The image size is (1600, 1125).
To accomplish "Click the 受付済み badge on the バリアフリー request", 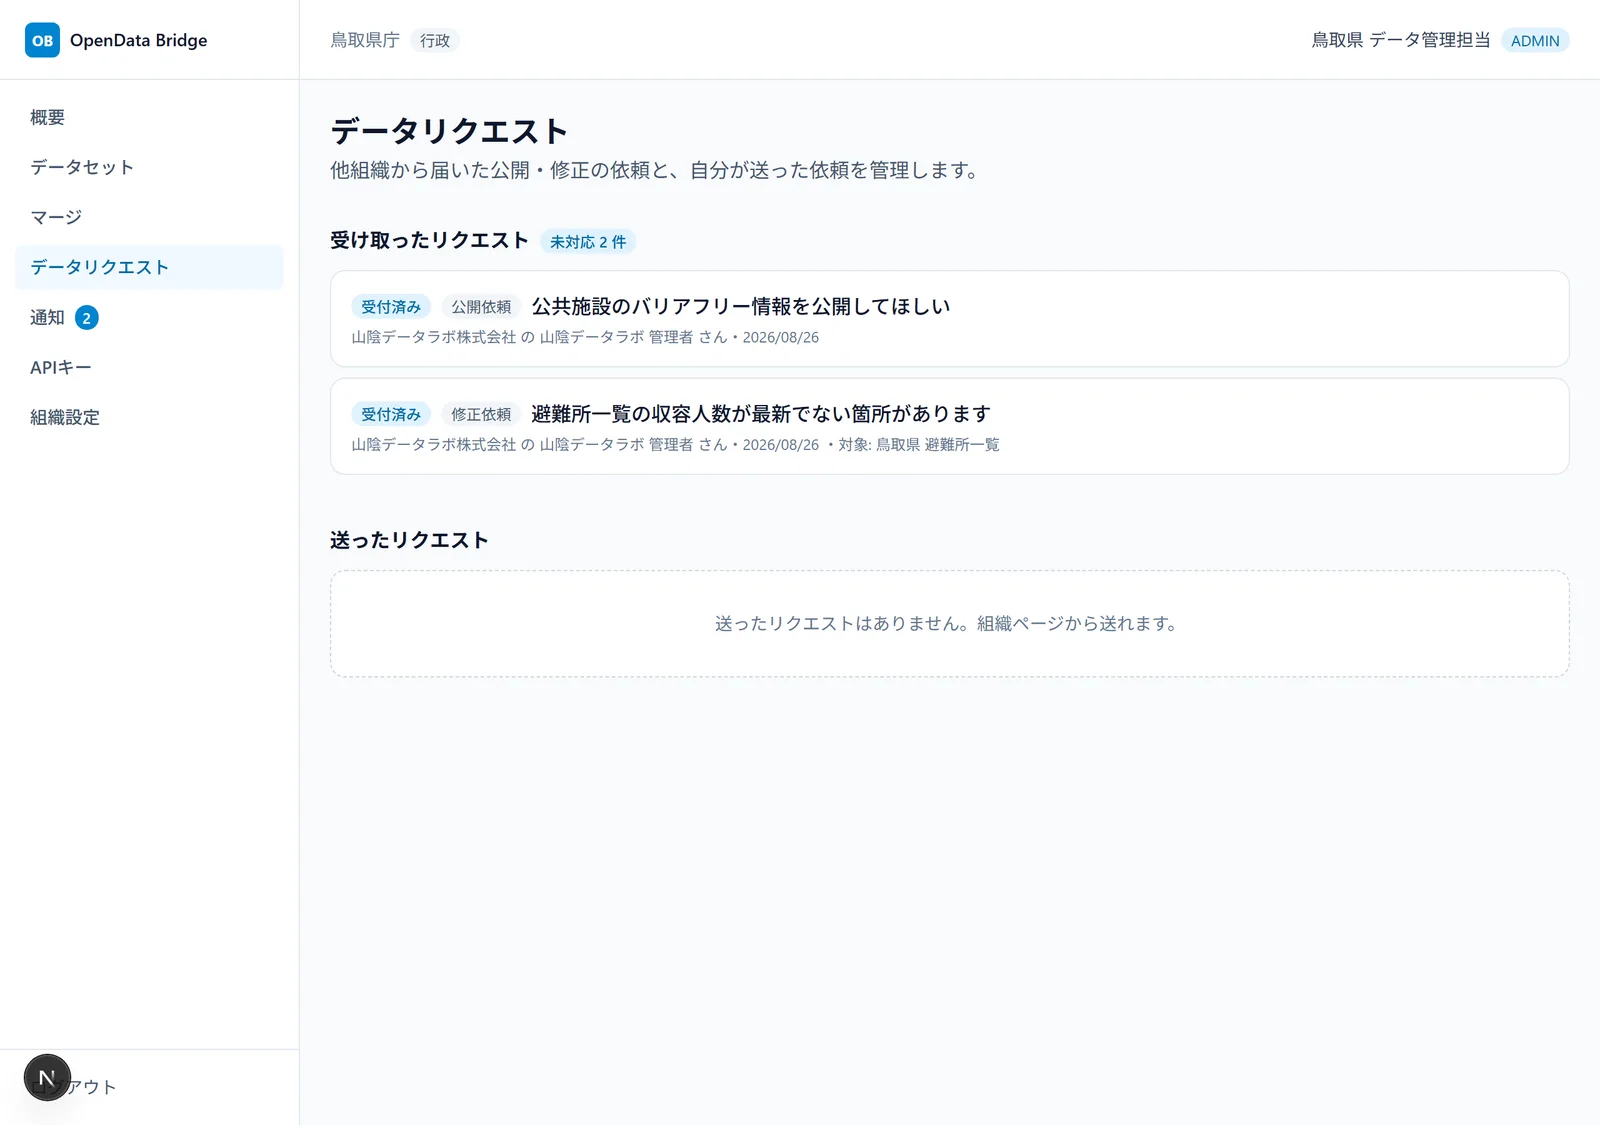I will pyautogui.click(x=391, y=307).
